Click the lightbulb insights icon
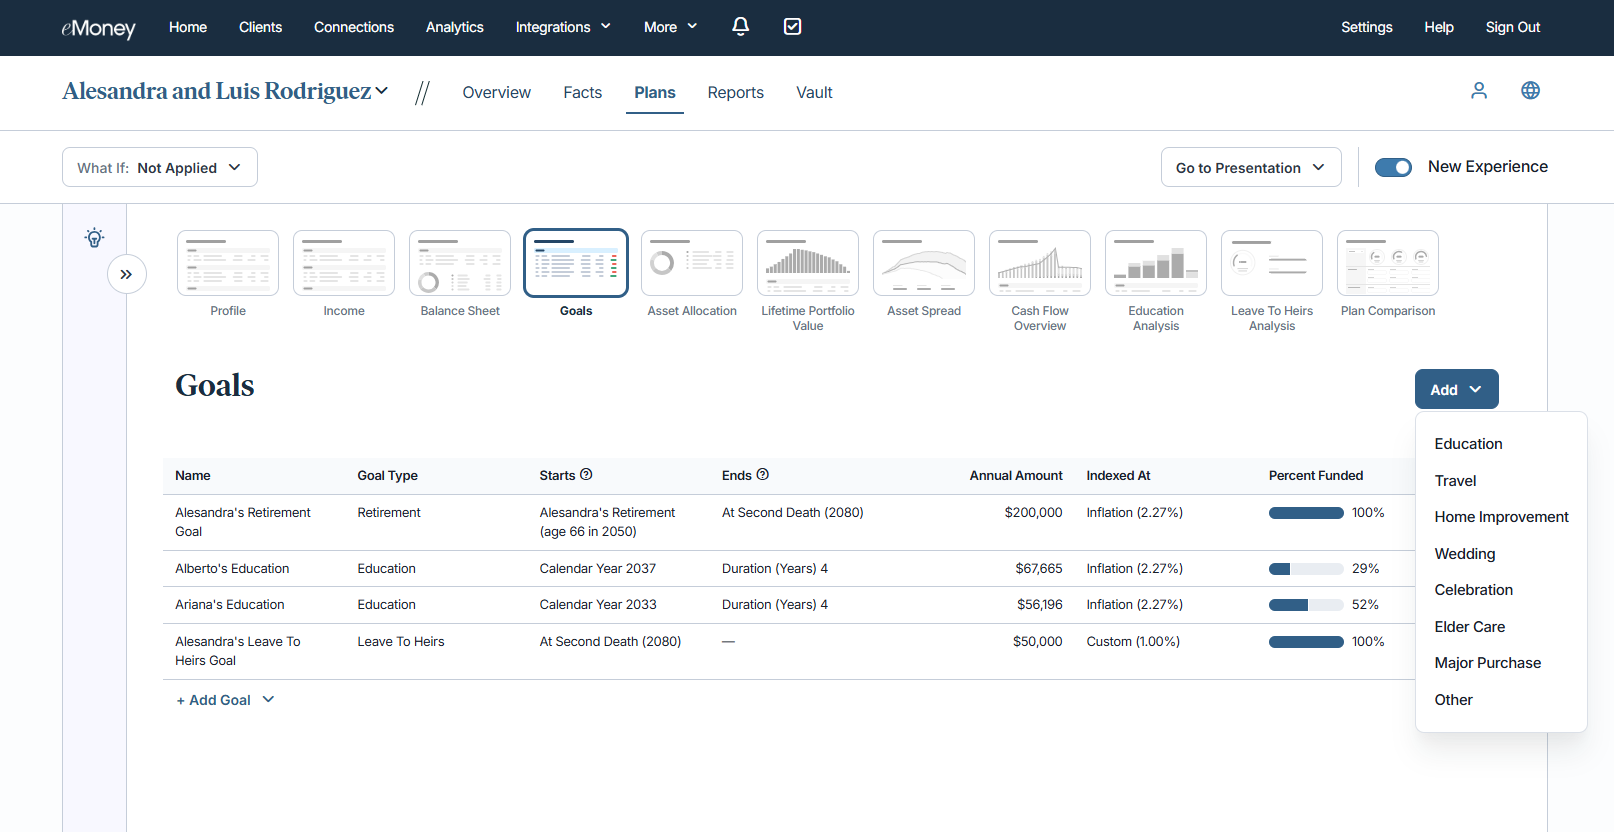This screenshot has height=832, width=1614. [x=94, y=238]
